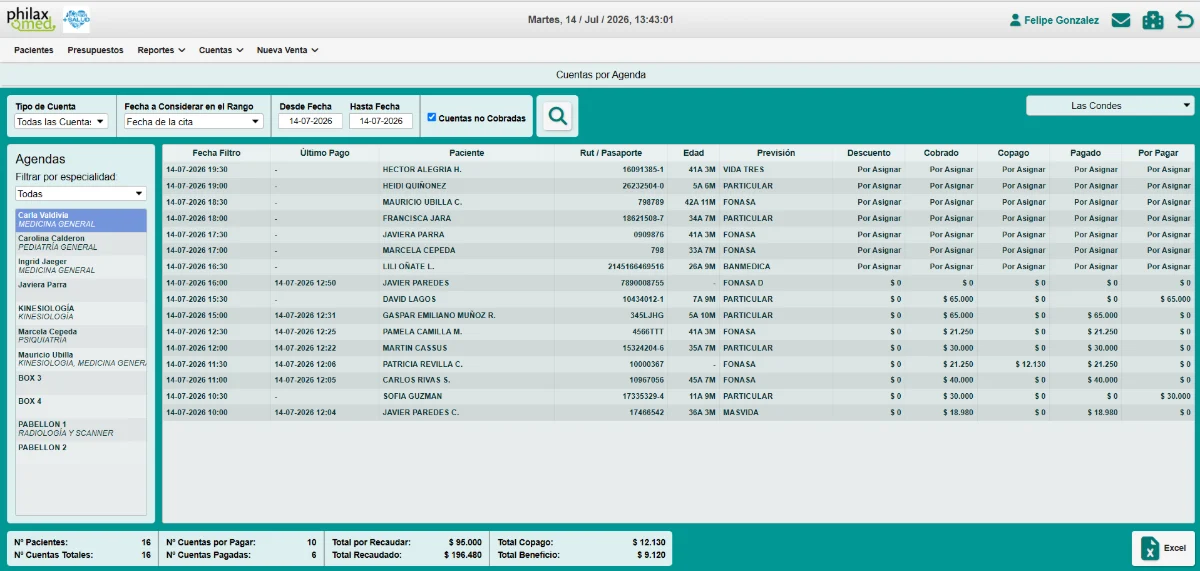Open Felipe Gonzalez user profile link
Viewport: 1200px width, 571px height.
[x=1062, y=20]
